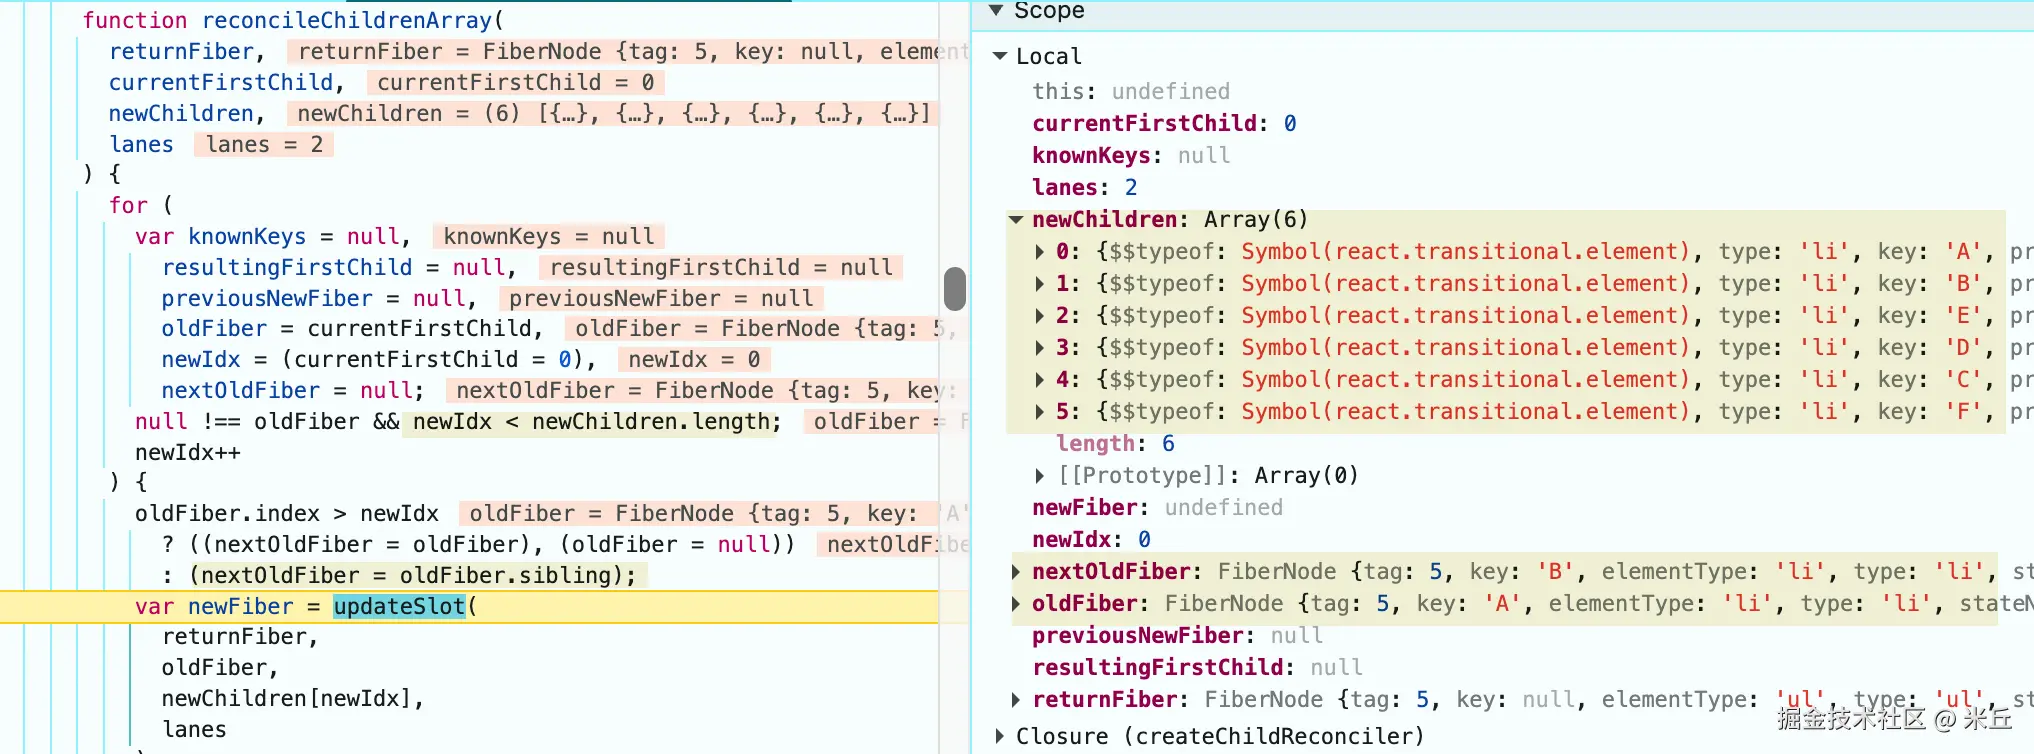Click the 'oldFiber,' argument line under updateSlot

pyautogui.click(x=220, y=667)
